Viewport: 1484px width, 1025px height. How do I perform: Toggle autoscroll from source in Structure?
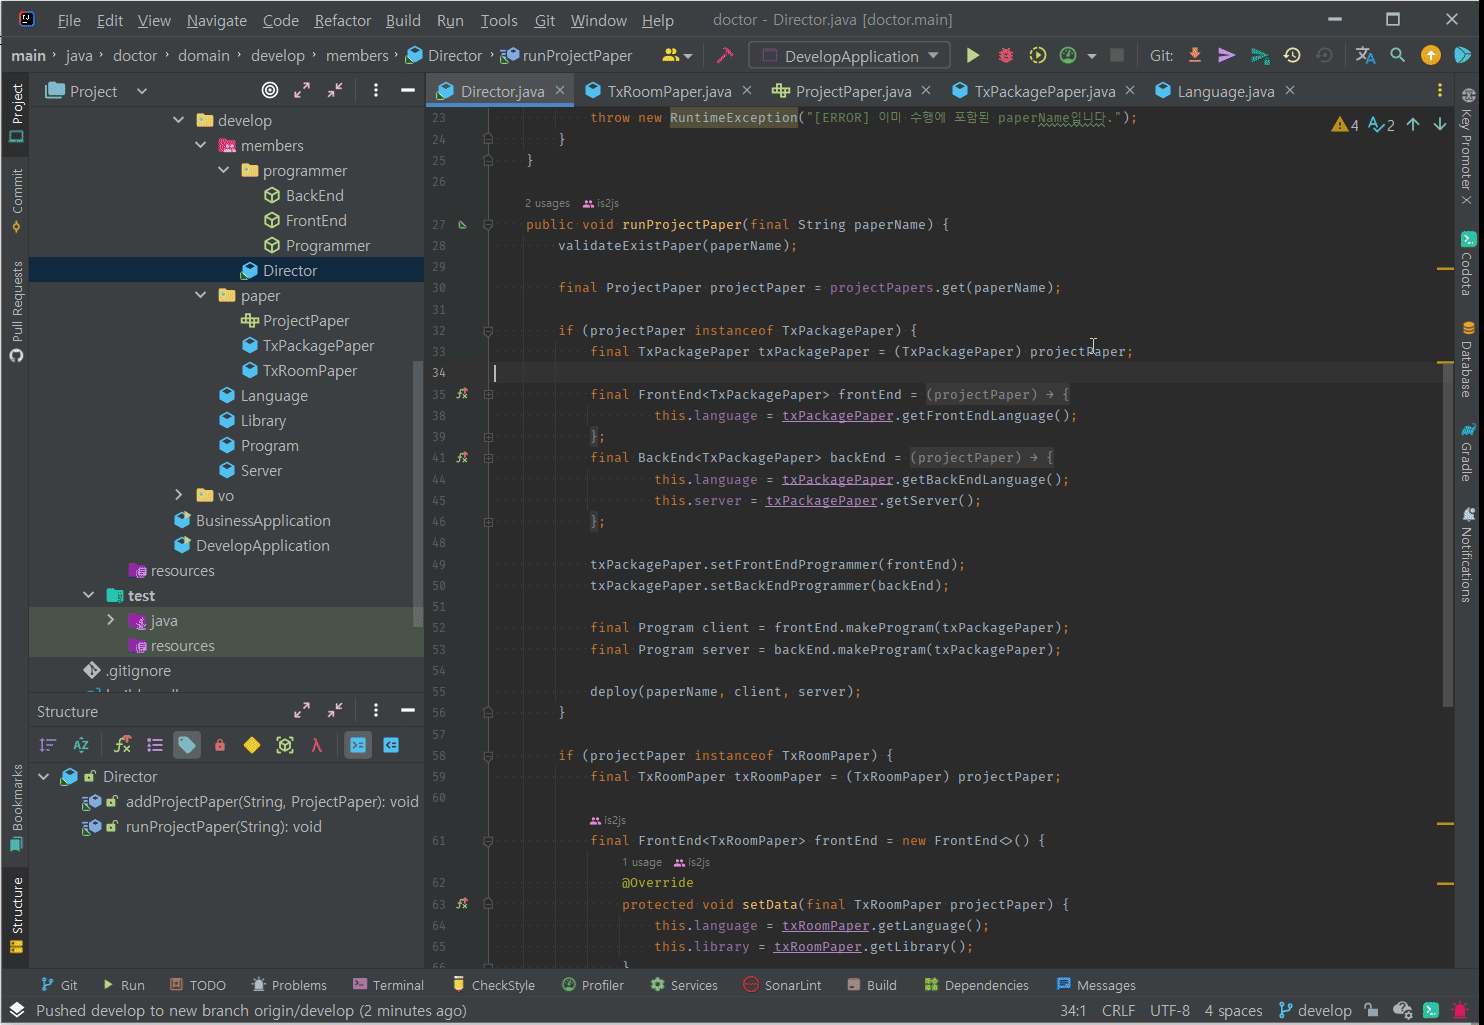point(391,745)
